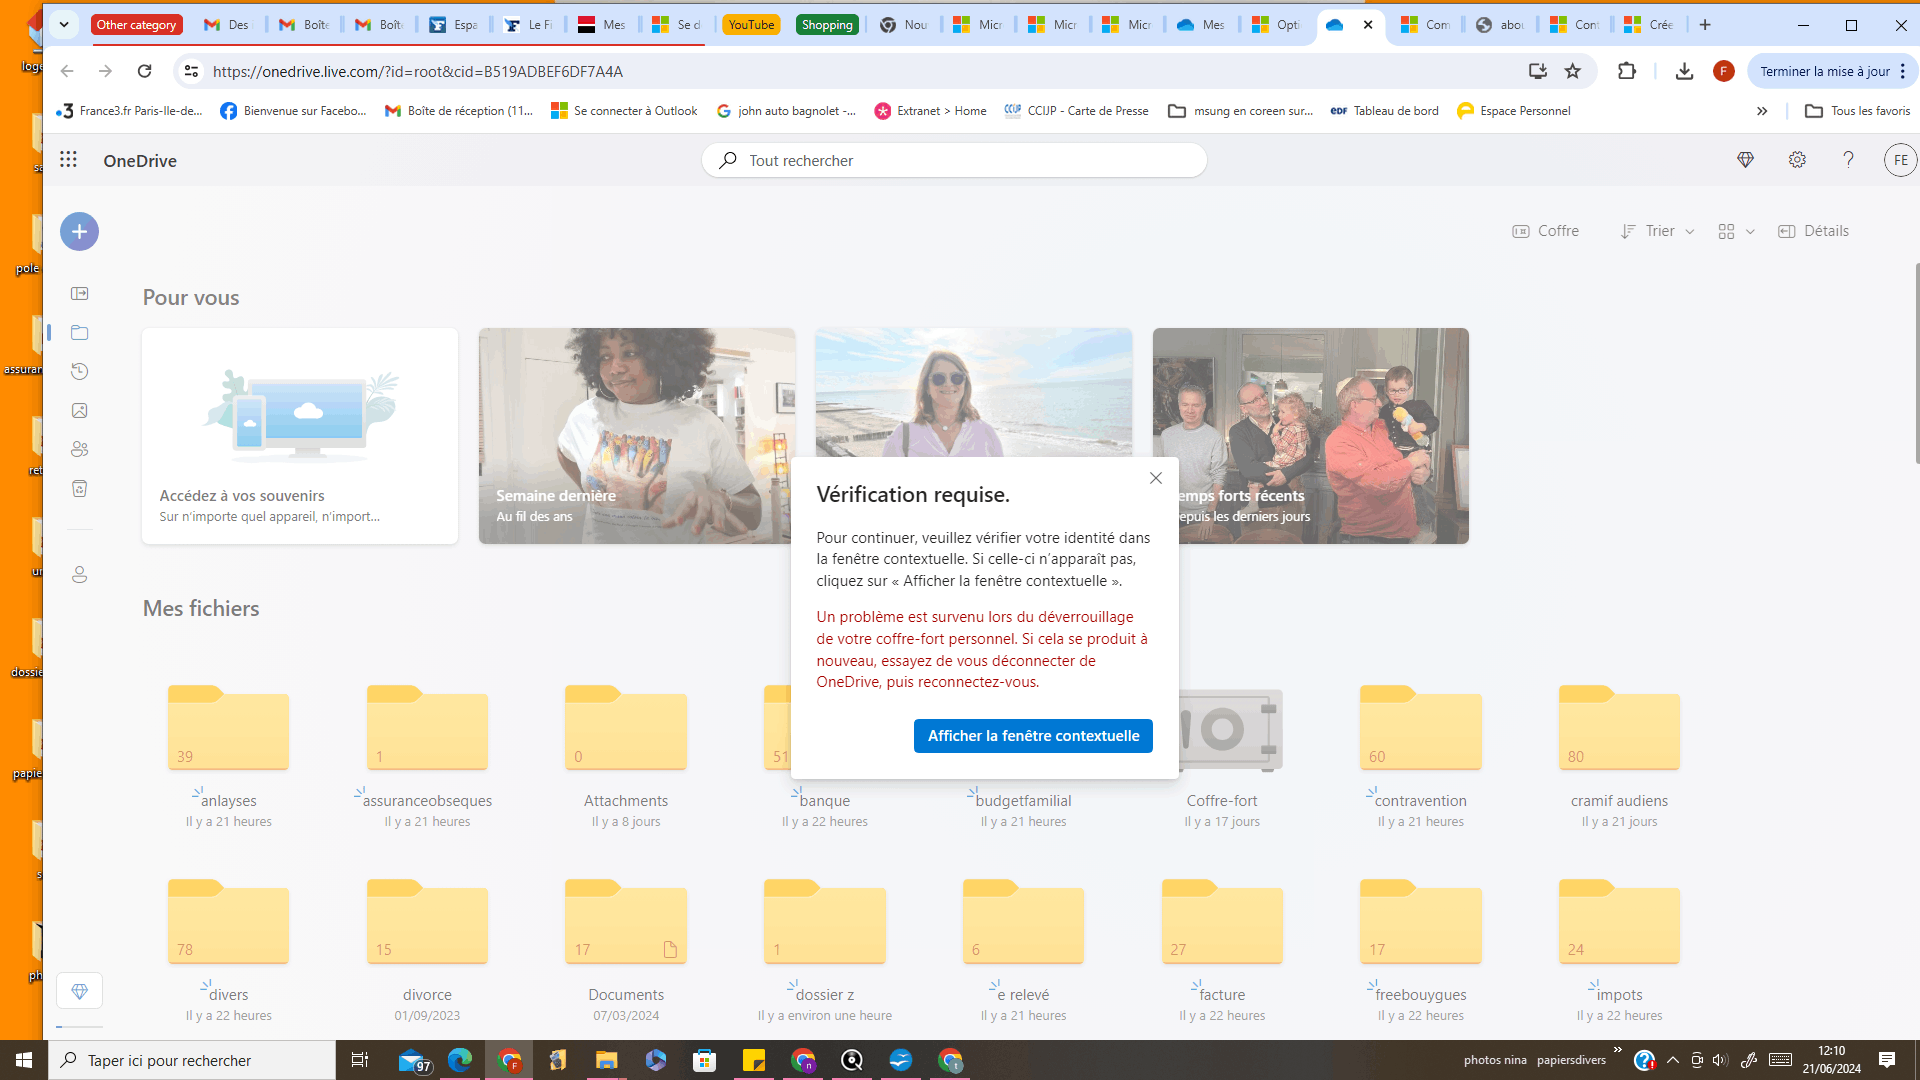The height and width of the screenshot is (1080, 1920).
Task: Open OneDrive settings gear
Action: (x=1797, y=160)
